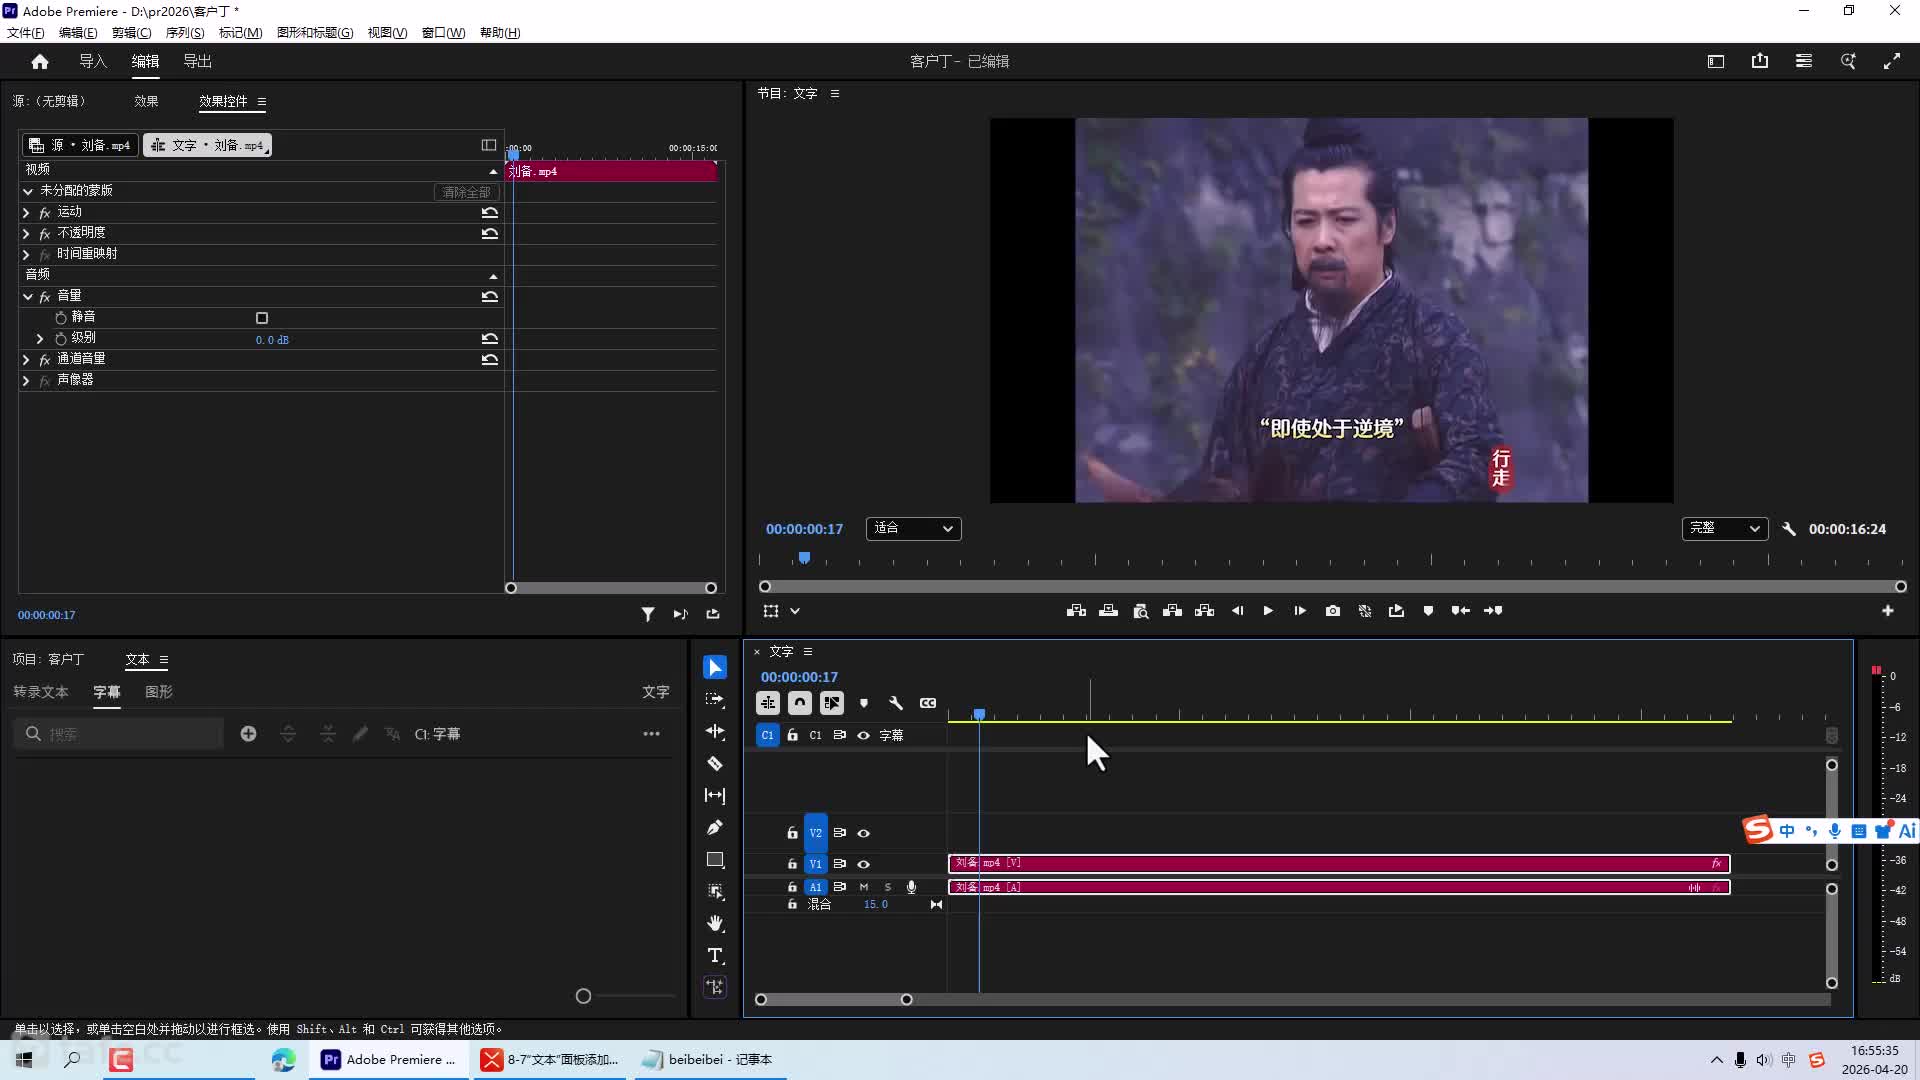
Task: Toggle animation stopwatch for 级别
Action: point(61,339)
